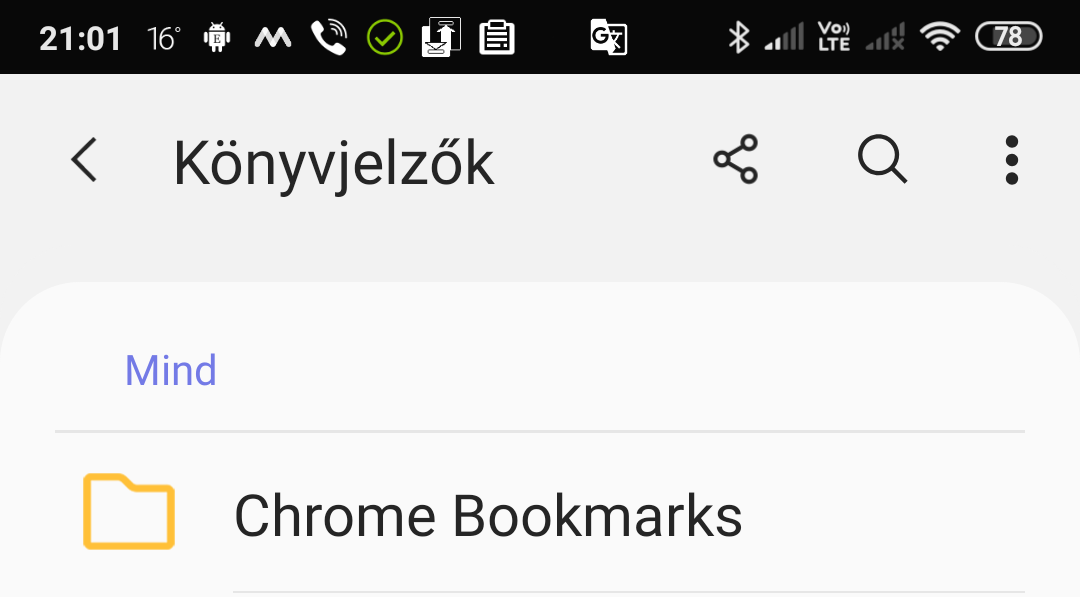
Task: Open bookmark search with magnifier icon
Action: click(882, 160)
